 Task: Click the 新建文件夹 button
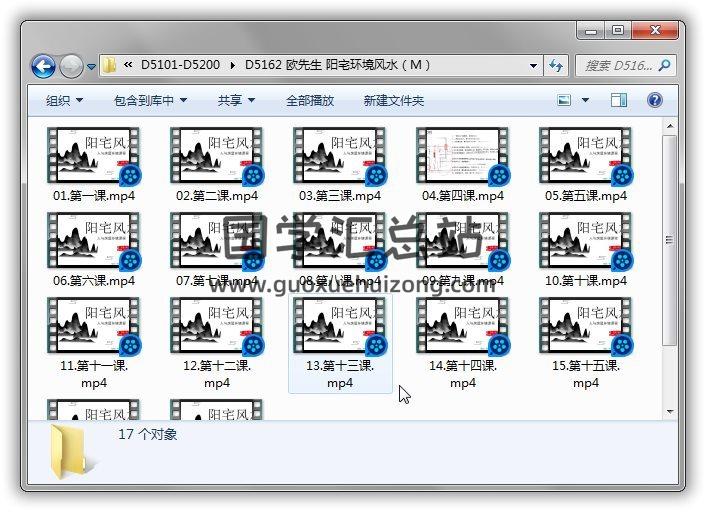(393, 100)
